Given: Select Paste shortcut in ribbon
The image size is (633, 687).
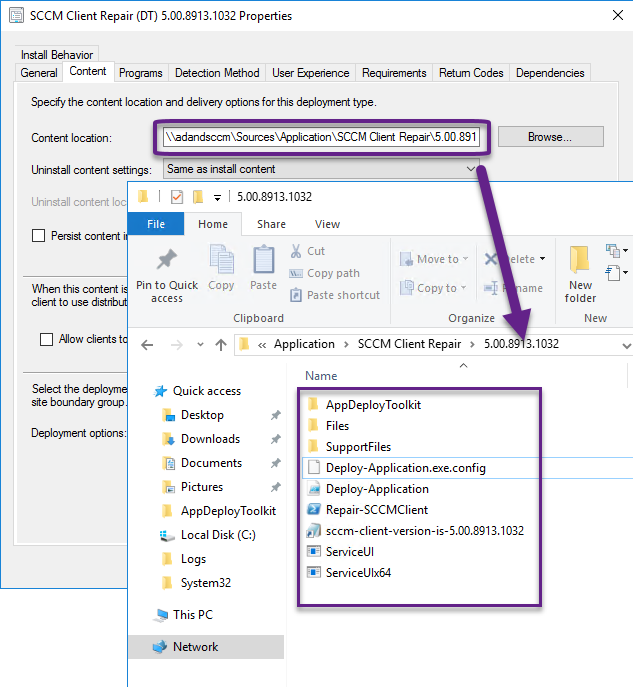Looking at the screenshot, I should [x=335, y=295].
